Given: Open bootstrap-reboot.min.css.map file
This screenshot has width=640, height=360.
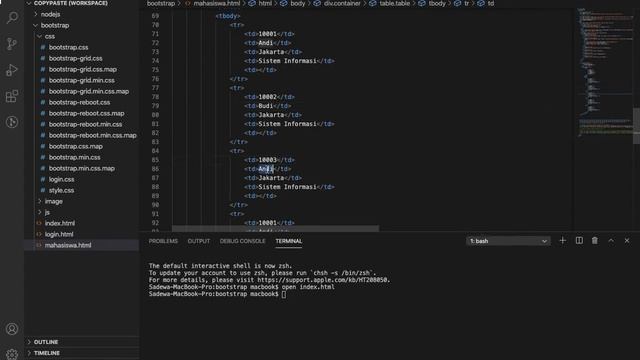Looking at the screenshot, I should tap(92, 136).
